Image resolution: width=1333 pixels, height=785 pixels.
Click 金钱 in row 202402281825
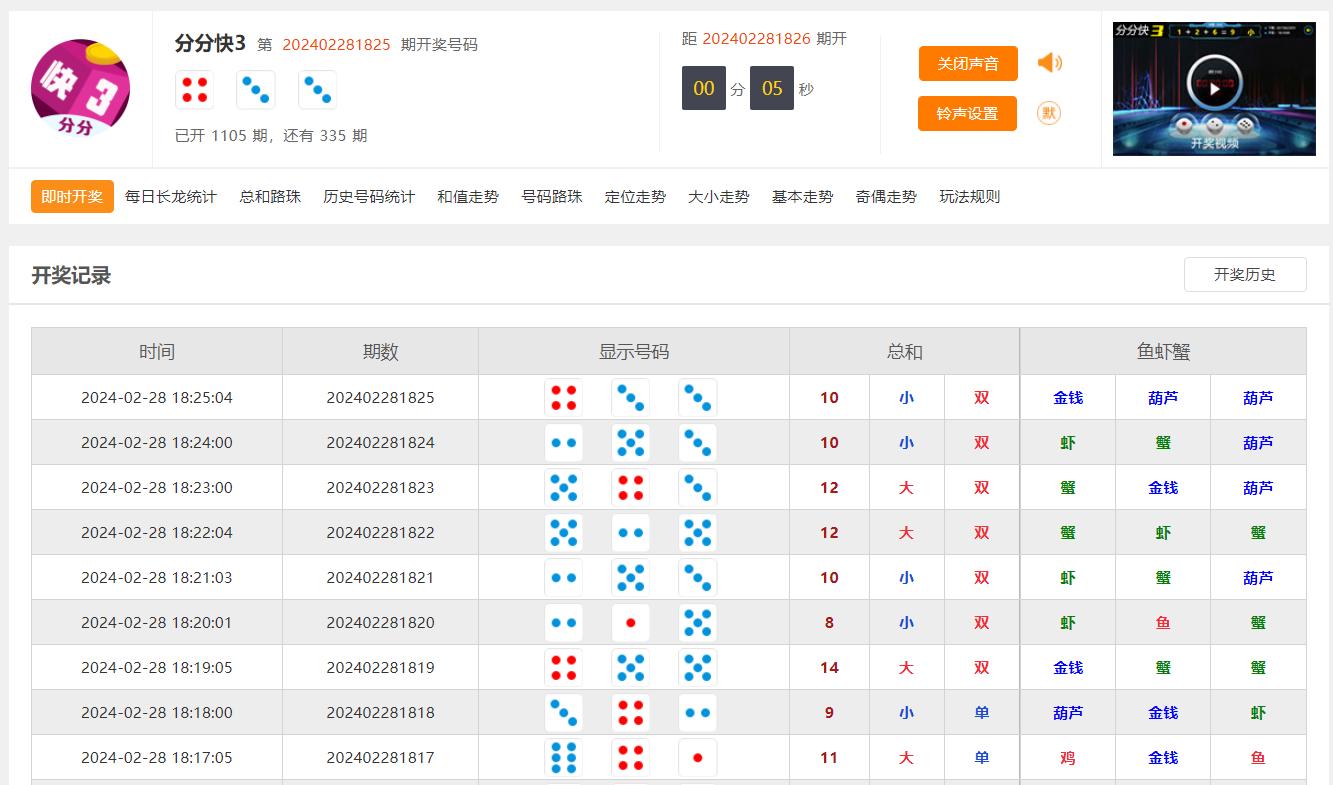coord(1068,398)
